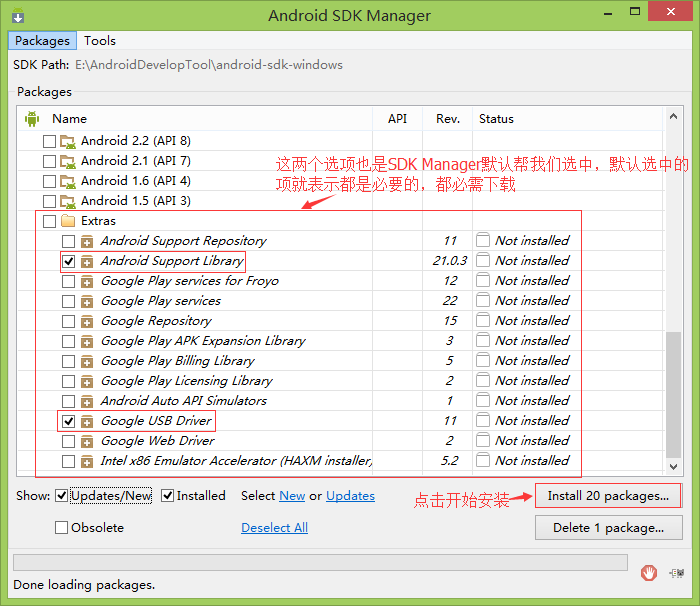This screenshot has width=700, height=606.
Task: Click the package list scrollbar up arrow
Action: (x=674, y=117)
